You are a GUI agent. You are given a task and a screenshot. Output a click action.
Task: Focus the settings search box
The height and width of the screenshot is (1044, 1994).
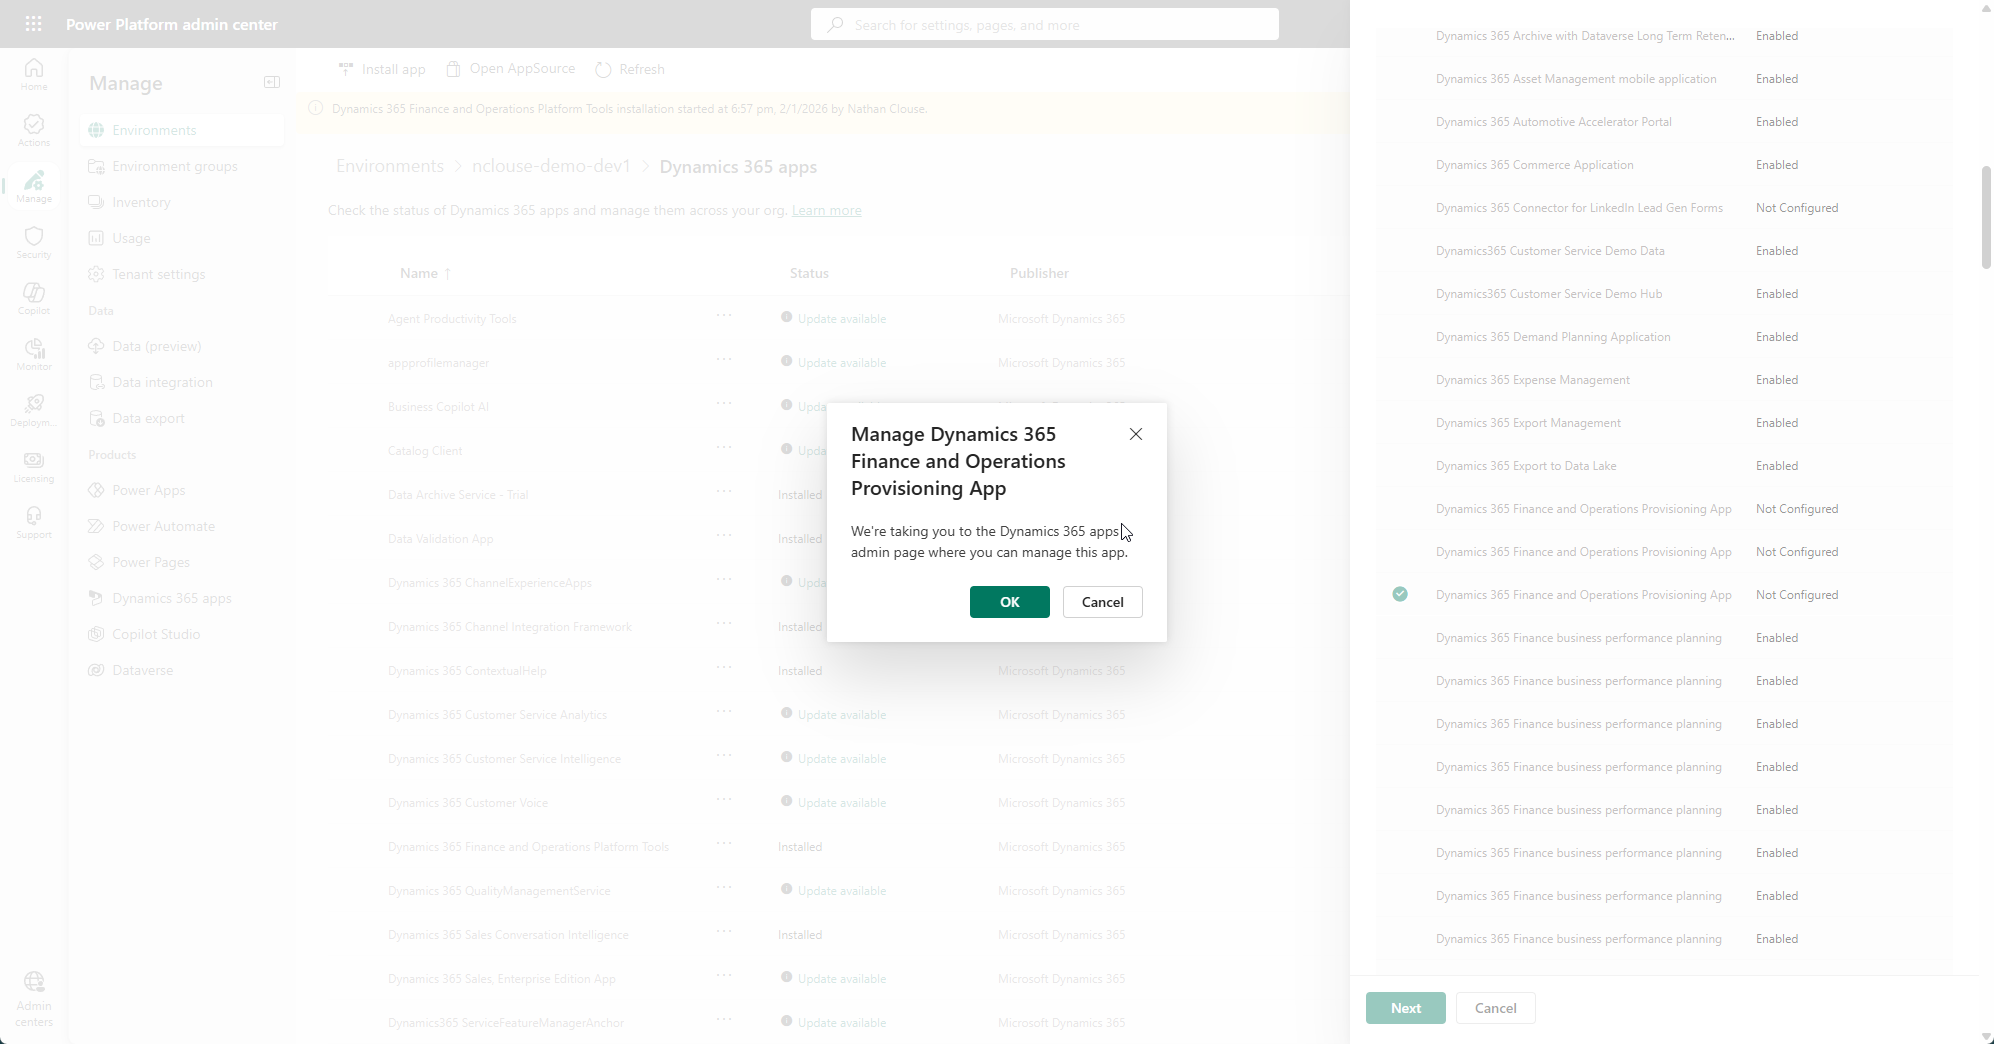point(1045,25)
